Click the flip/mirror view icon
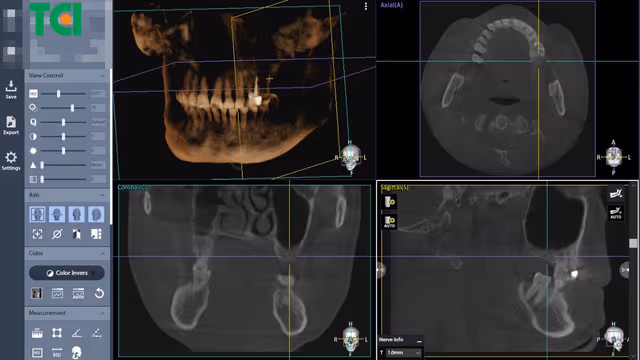Viewport: 640px width, 360px height. tap(76, 234)
